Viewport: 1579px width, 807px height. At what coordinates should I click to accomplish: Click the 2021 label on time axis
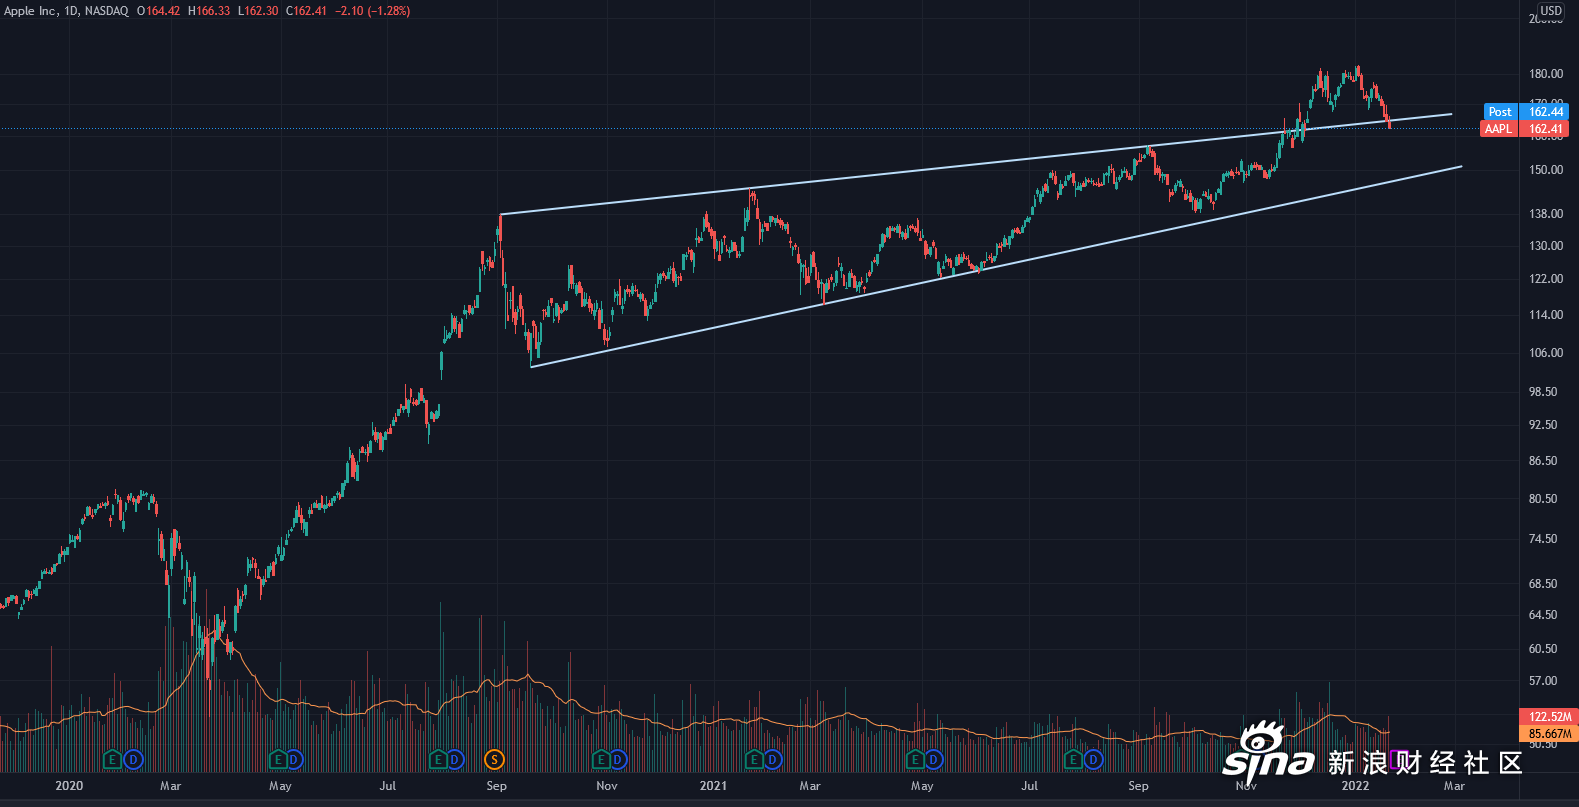click(x=713, y=786)
